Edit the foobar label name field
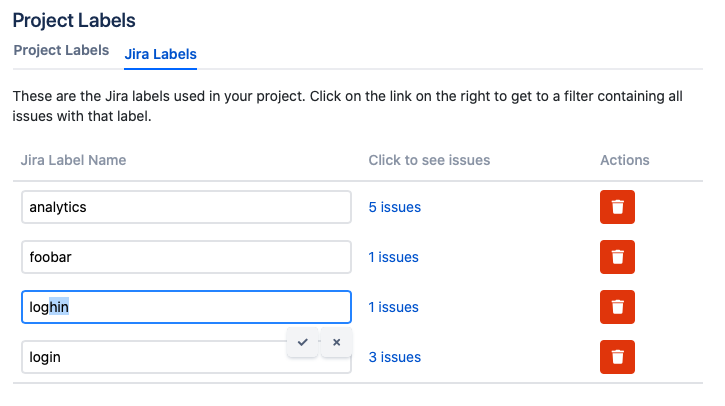Screen dimensions: 725x406 tap(186, 257)
